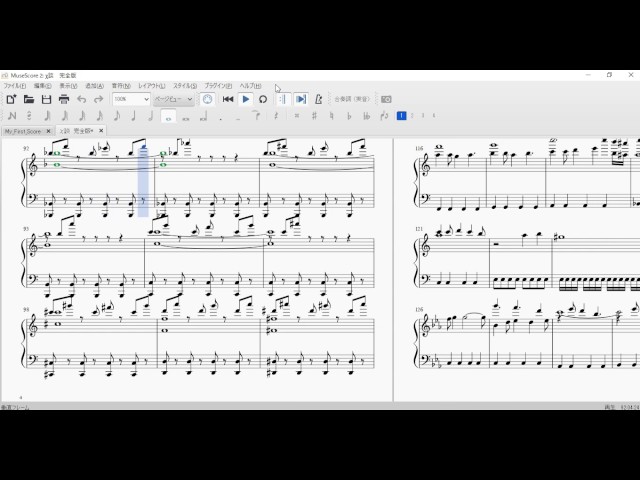Viewport: 640px width, 480px height.
Task: Select the whole note duration
Action: [x=169, y=116]
